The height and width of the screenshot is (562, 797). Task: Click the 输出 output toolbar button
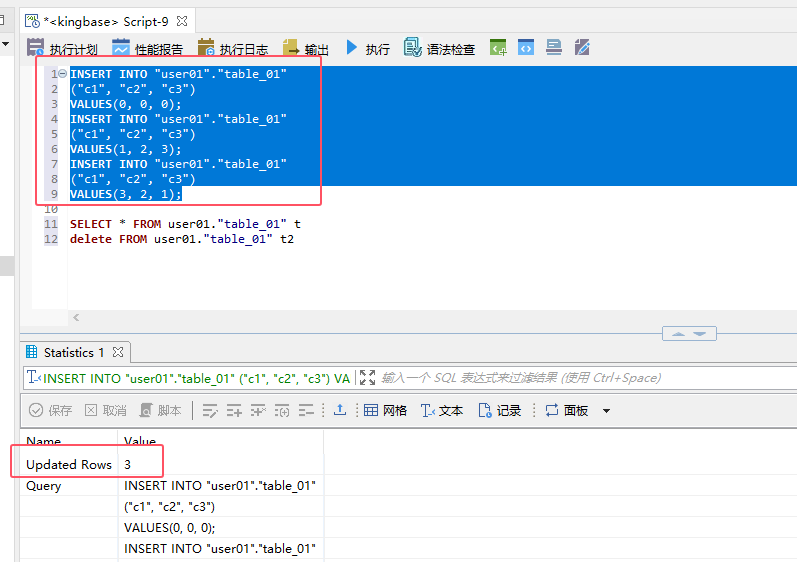[306, 48]
